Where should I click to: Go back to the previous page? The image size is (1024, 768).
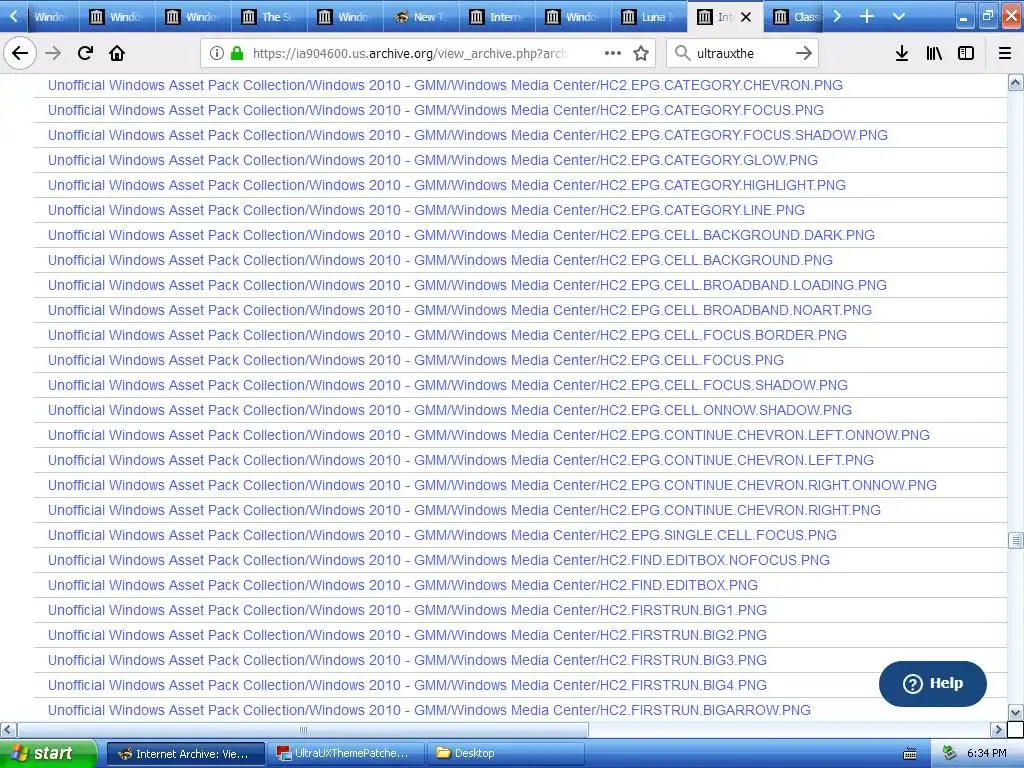click(20, 53)
